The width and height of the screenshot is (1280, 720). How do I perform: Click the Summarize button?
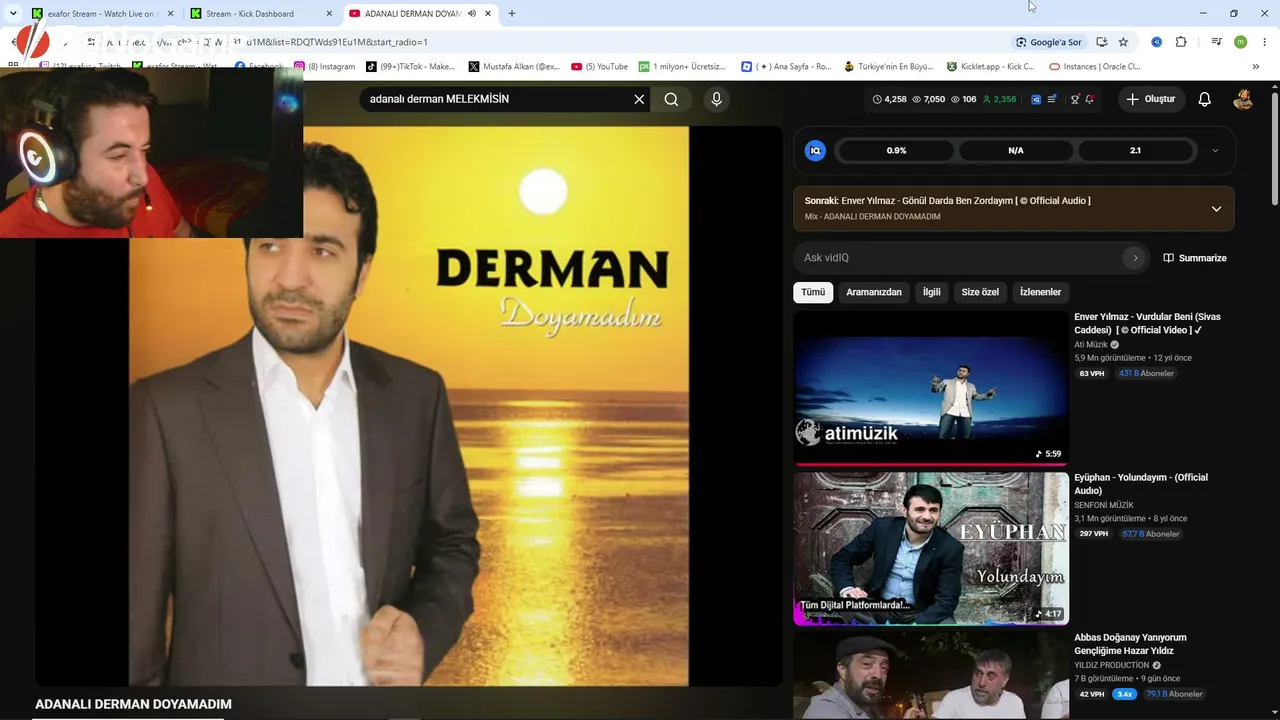pos(1194,258)
